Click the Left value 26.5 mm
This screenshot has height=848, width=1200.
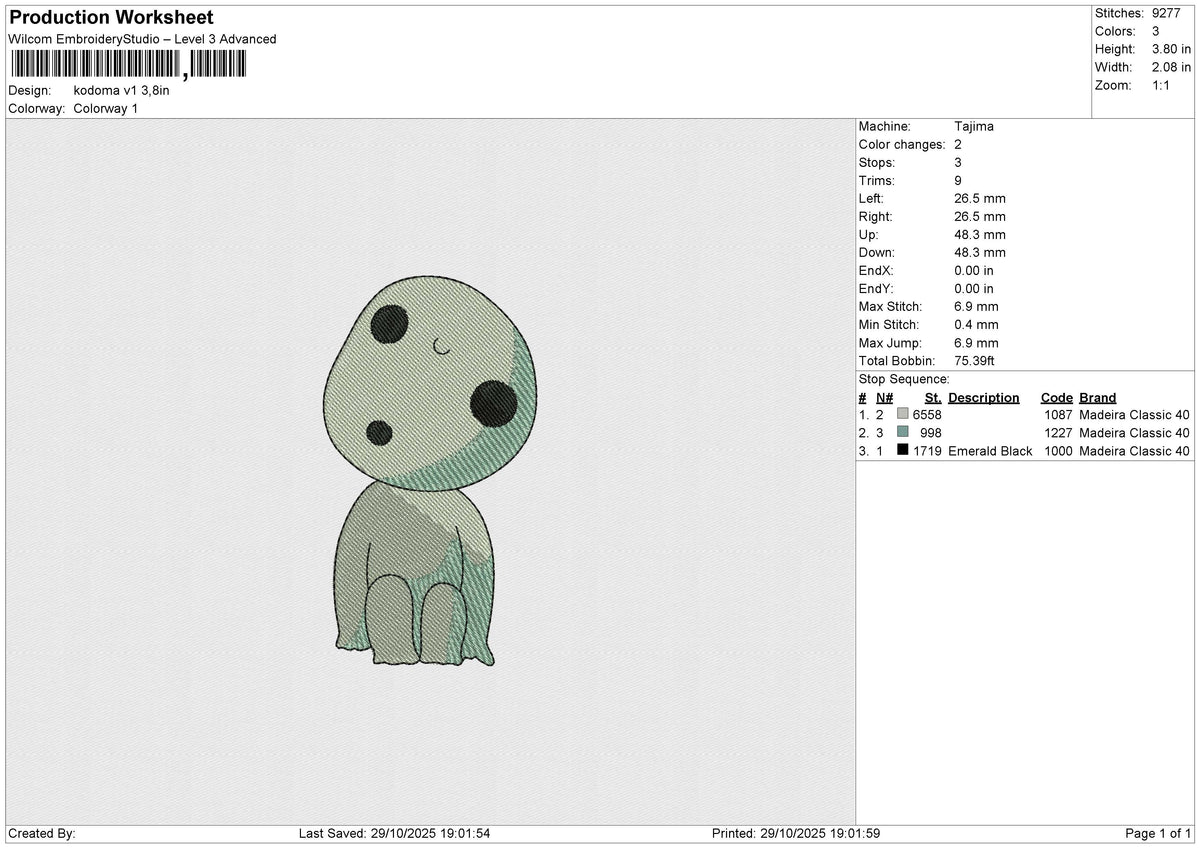[980, 198]
